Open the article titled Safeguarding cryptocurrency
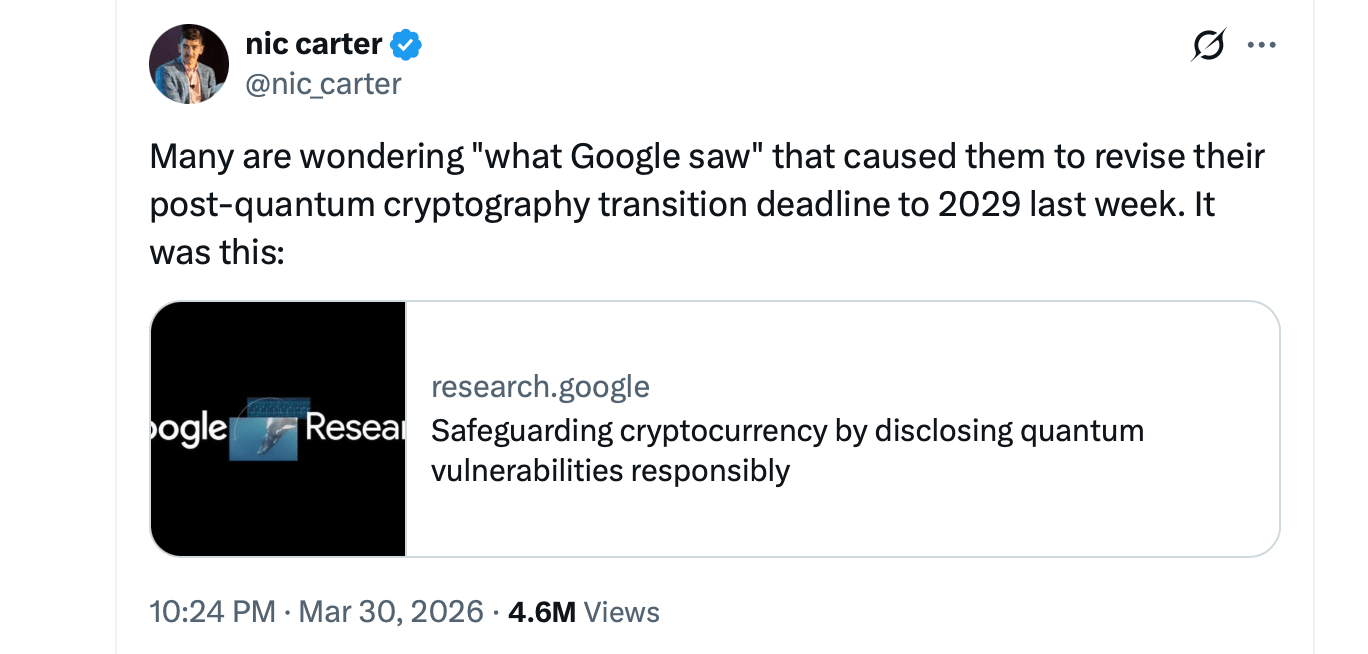 pyautogui.click(x=787, y=449)
